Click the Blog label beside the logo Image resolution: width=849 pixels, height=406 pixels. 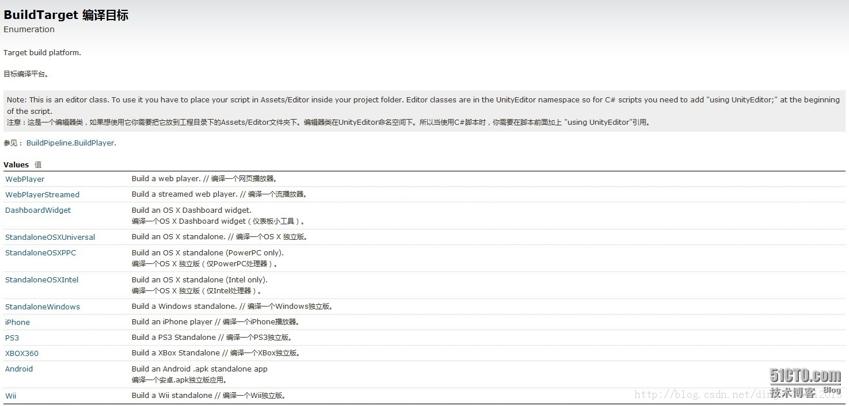pos(832,390)
